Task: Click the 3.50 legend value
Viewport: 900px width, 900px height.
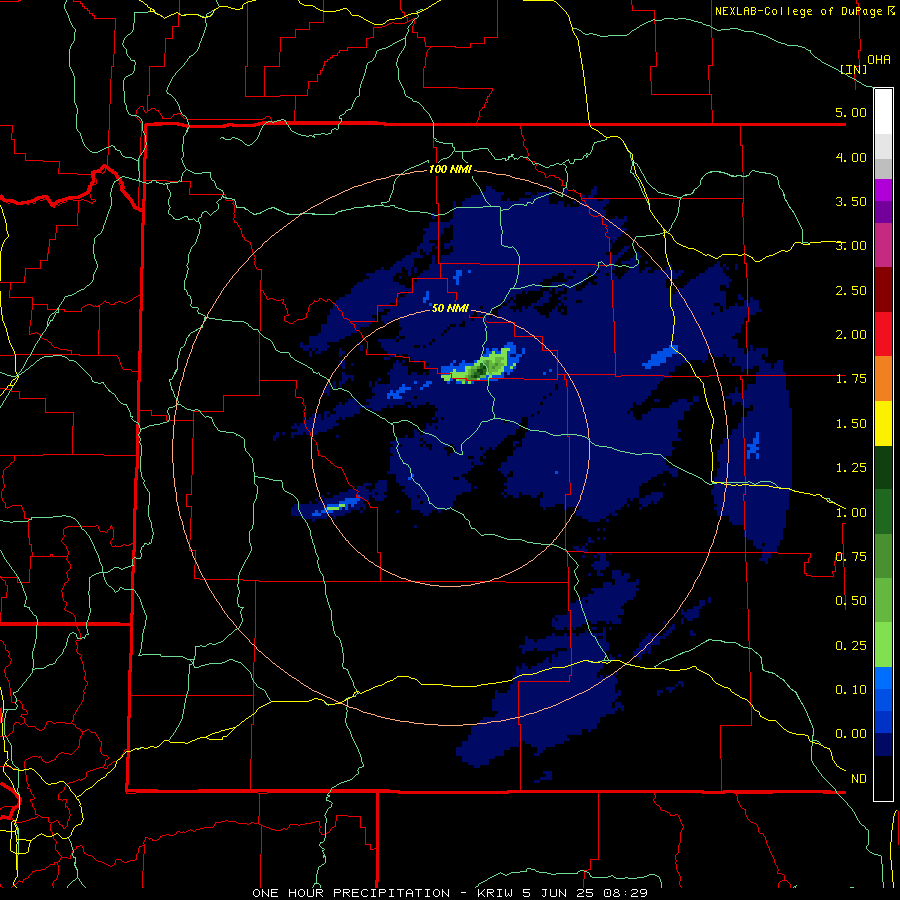Action: tap(851, 201)
